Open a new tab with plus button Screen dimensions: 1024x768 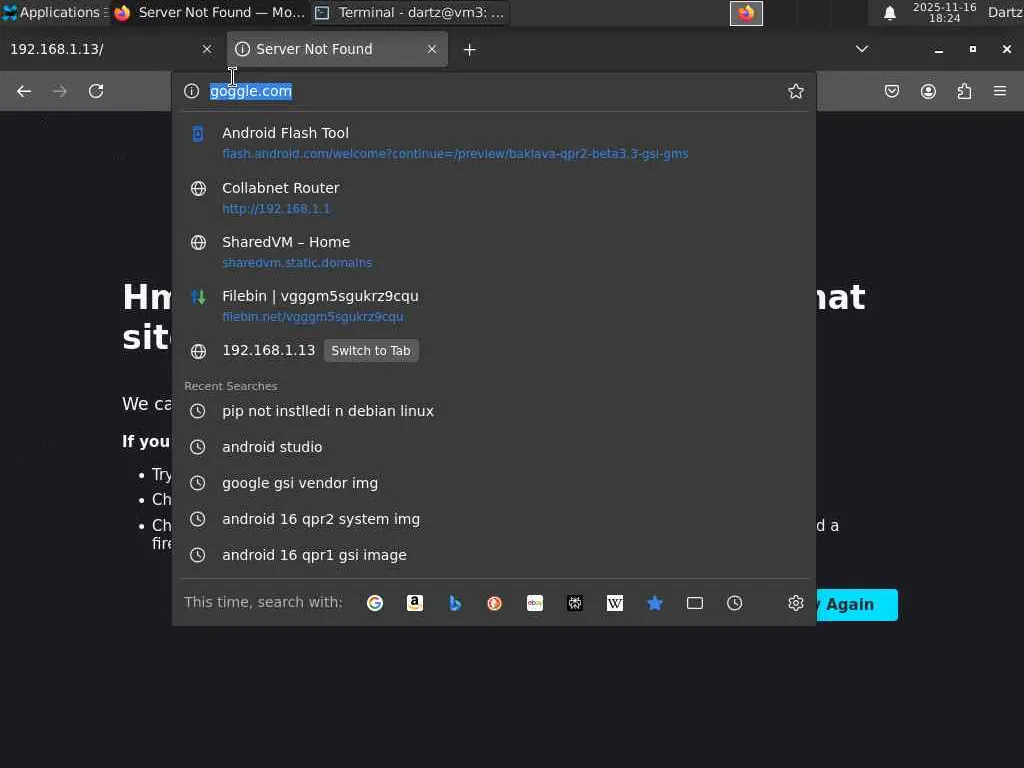[x=470, y=50]
